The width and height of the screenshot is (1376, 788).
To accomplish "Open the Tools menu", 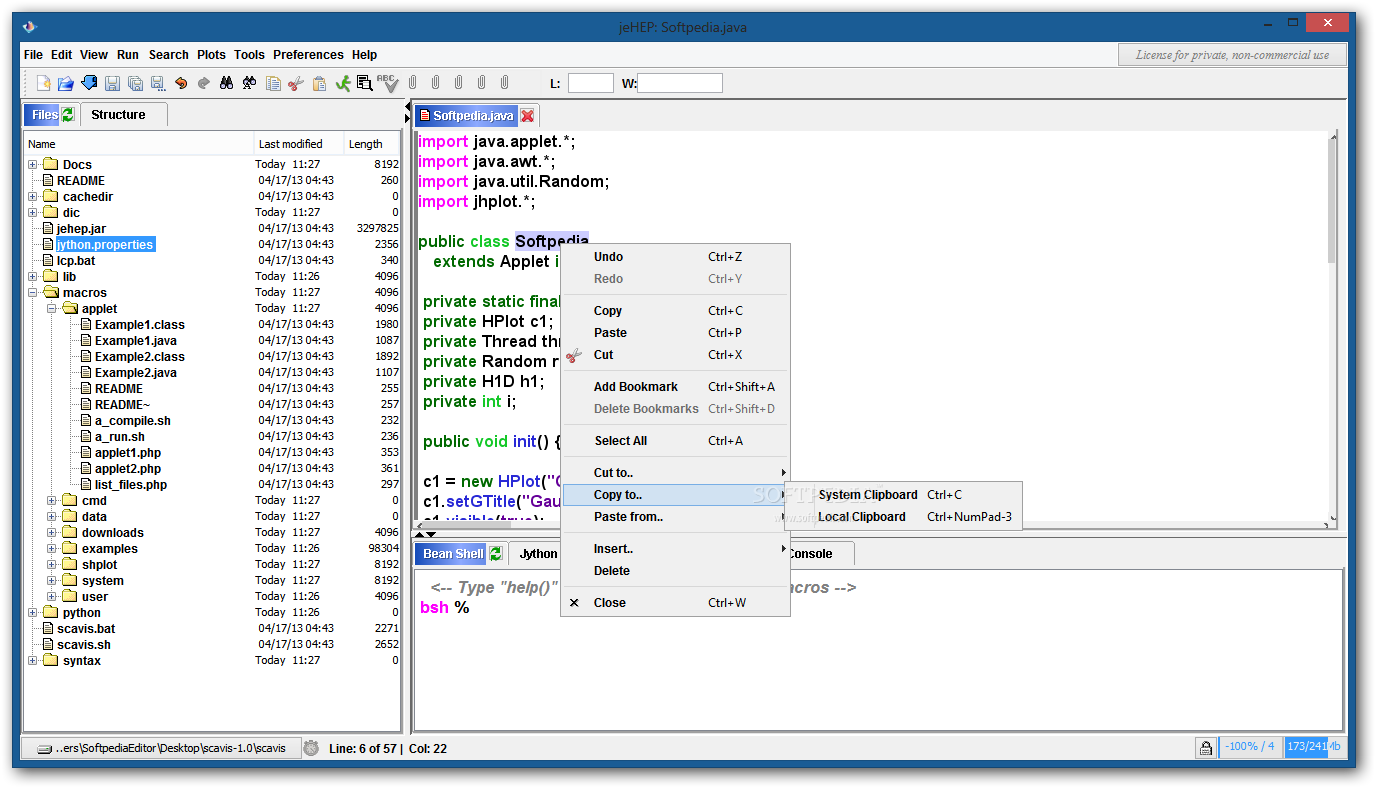I will [x=249, y=55].
